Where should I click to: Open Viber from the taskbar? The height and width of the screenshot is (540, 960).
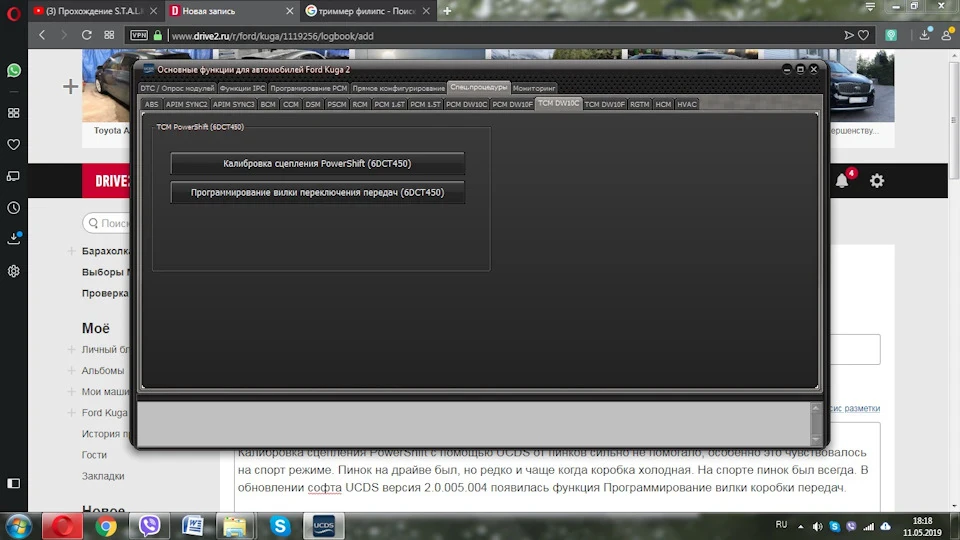point(149,526)
